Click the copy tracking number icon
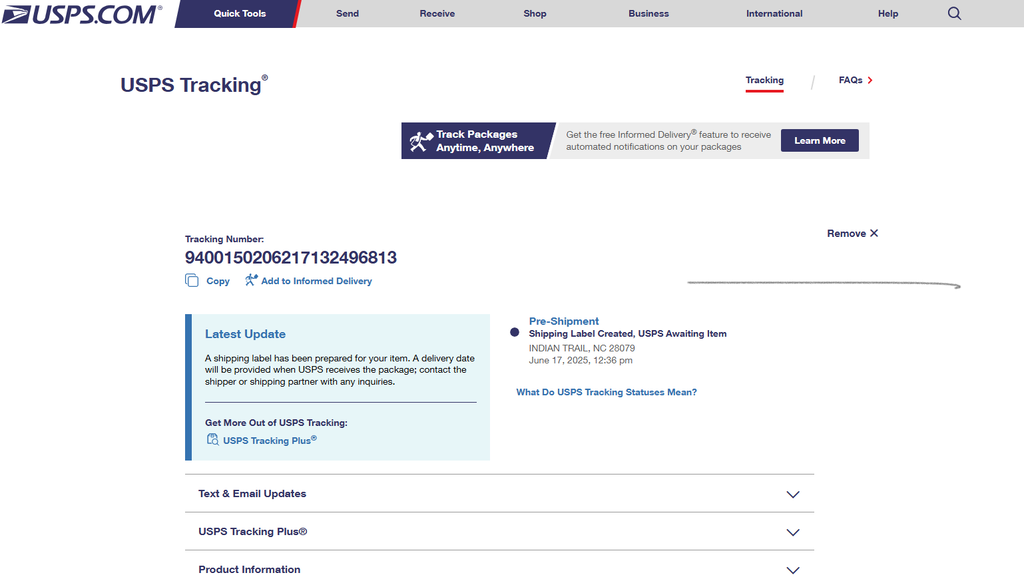 pyautogui.click(x=191, y=280)
